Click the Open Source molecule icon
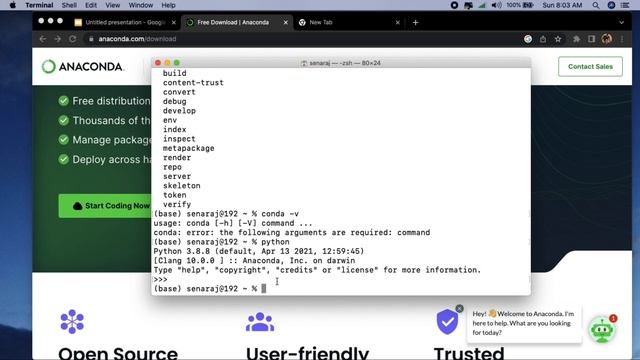The image size is (640, 360). pyautogui.click(x=72, y=322)
